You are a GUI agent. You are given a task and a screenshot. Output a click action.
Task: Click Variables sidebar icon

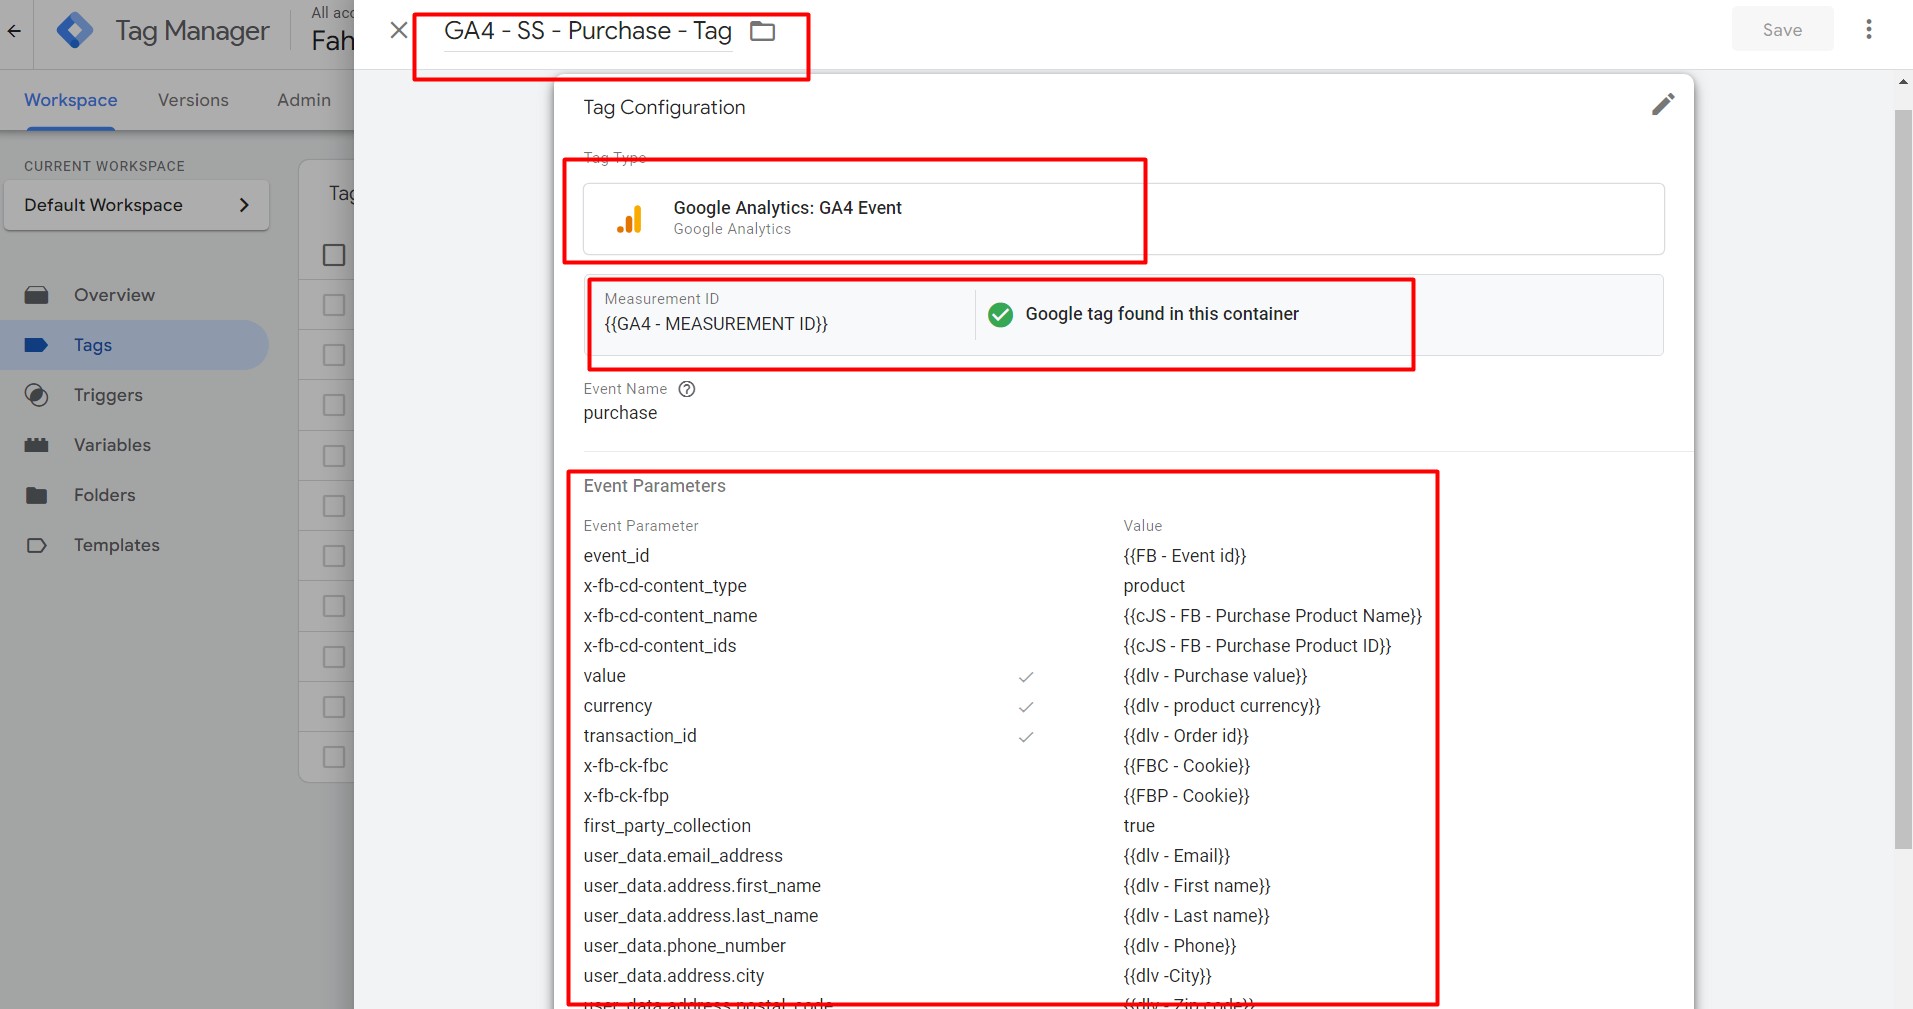click(37, 445)
